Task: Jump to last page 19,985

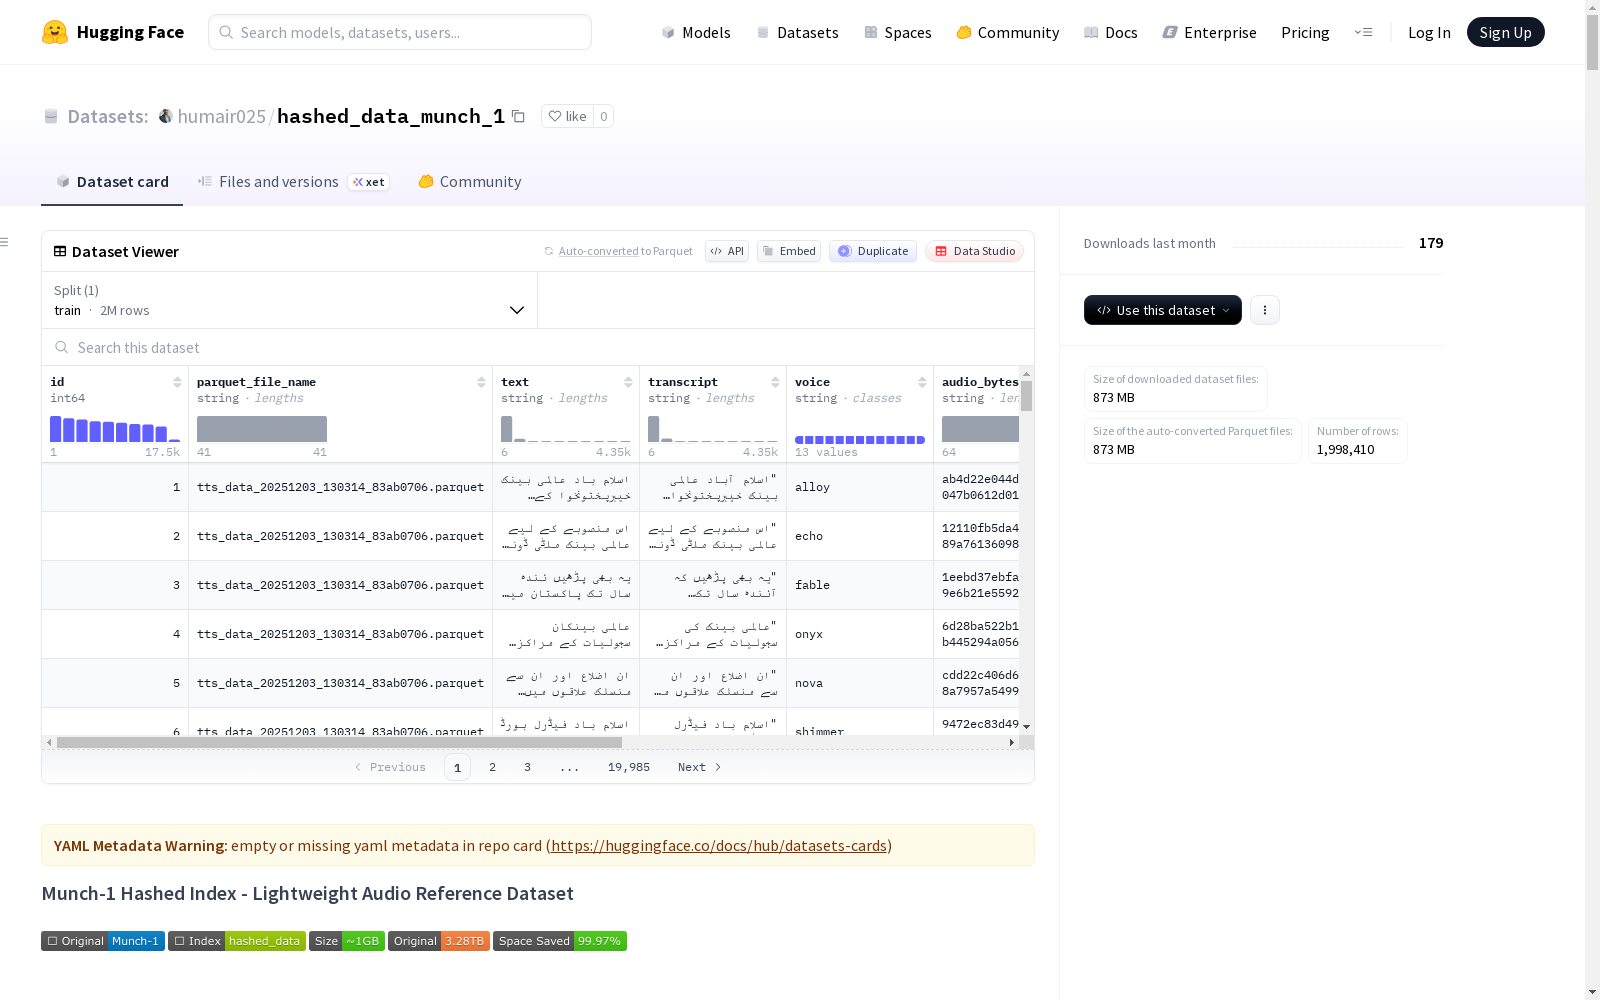Action: pyautogui.click(x=629, y=767)
